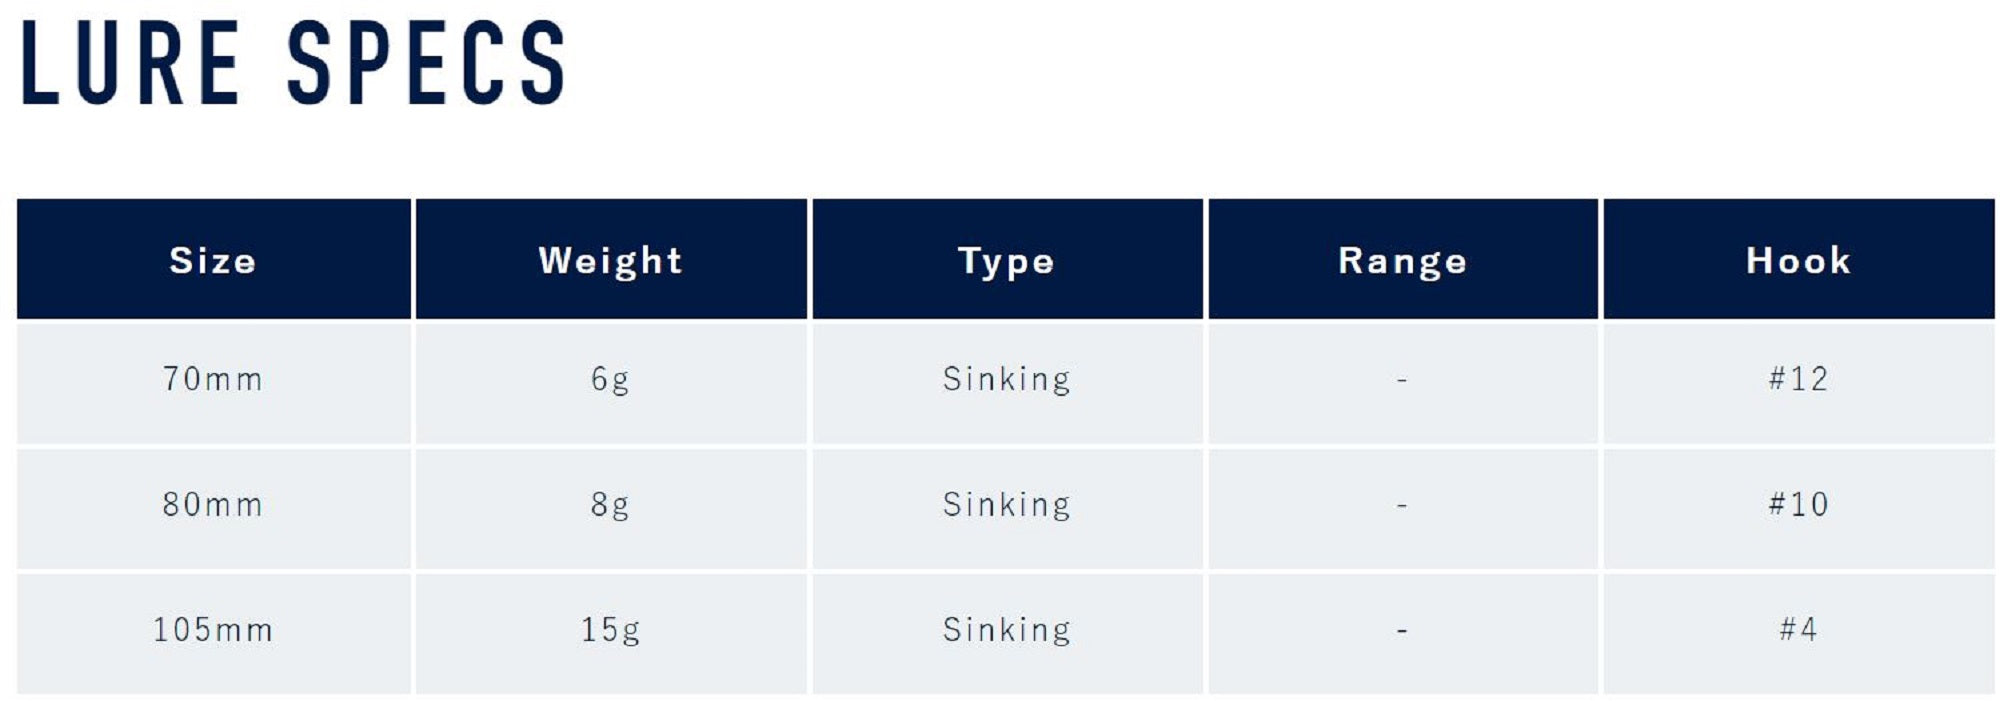Viewport: 2000px width, 701px height.
Task: Select the Weight column header
Action: [x=610, y=260]
